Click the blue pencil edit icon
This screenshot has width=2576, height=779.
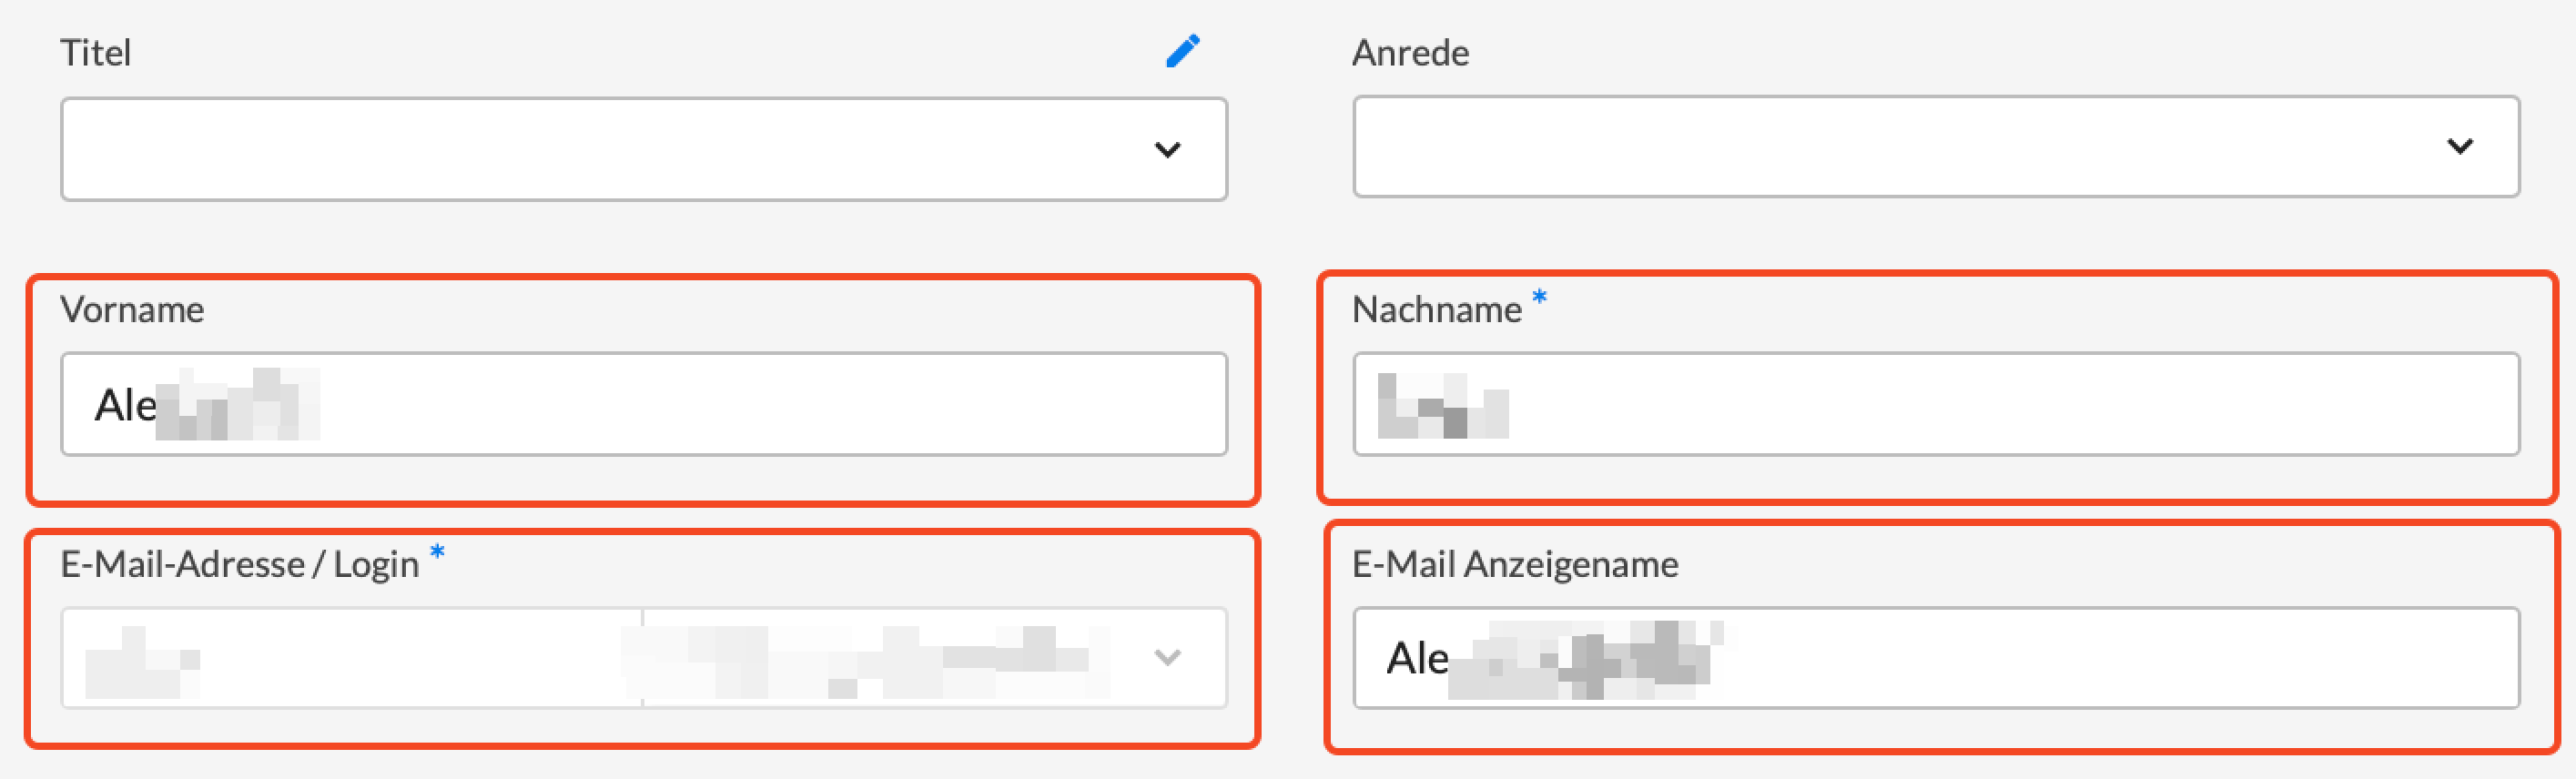click(1182, 51)
